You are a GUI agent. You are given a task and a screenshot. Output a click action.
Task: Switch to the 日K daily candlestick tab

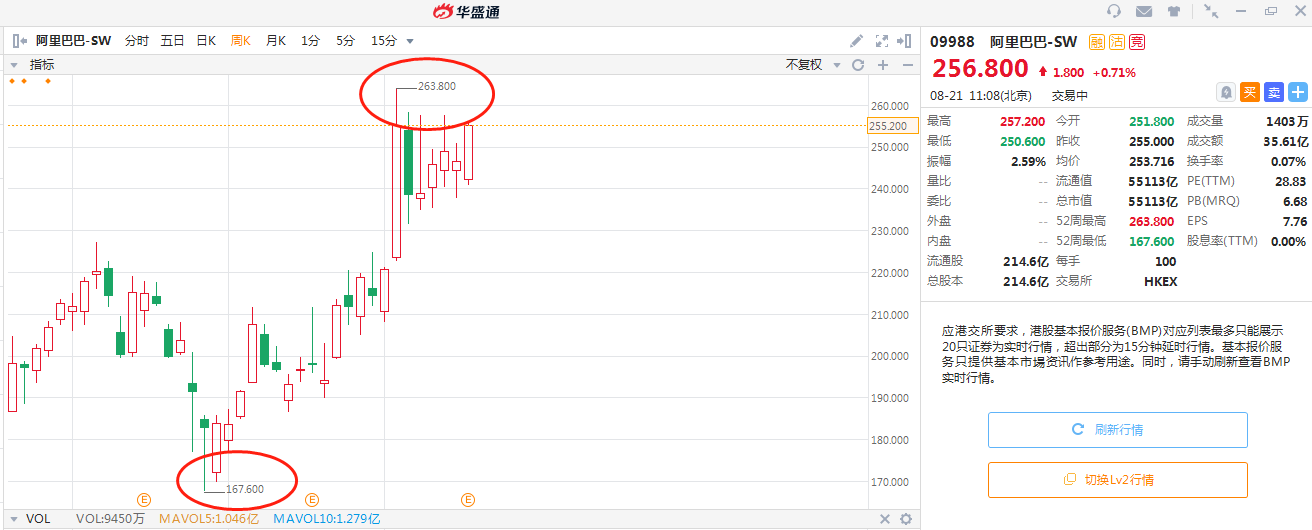206,41
